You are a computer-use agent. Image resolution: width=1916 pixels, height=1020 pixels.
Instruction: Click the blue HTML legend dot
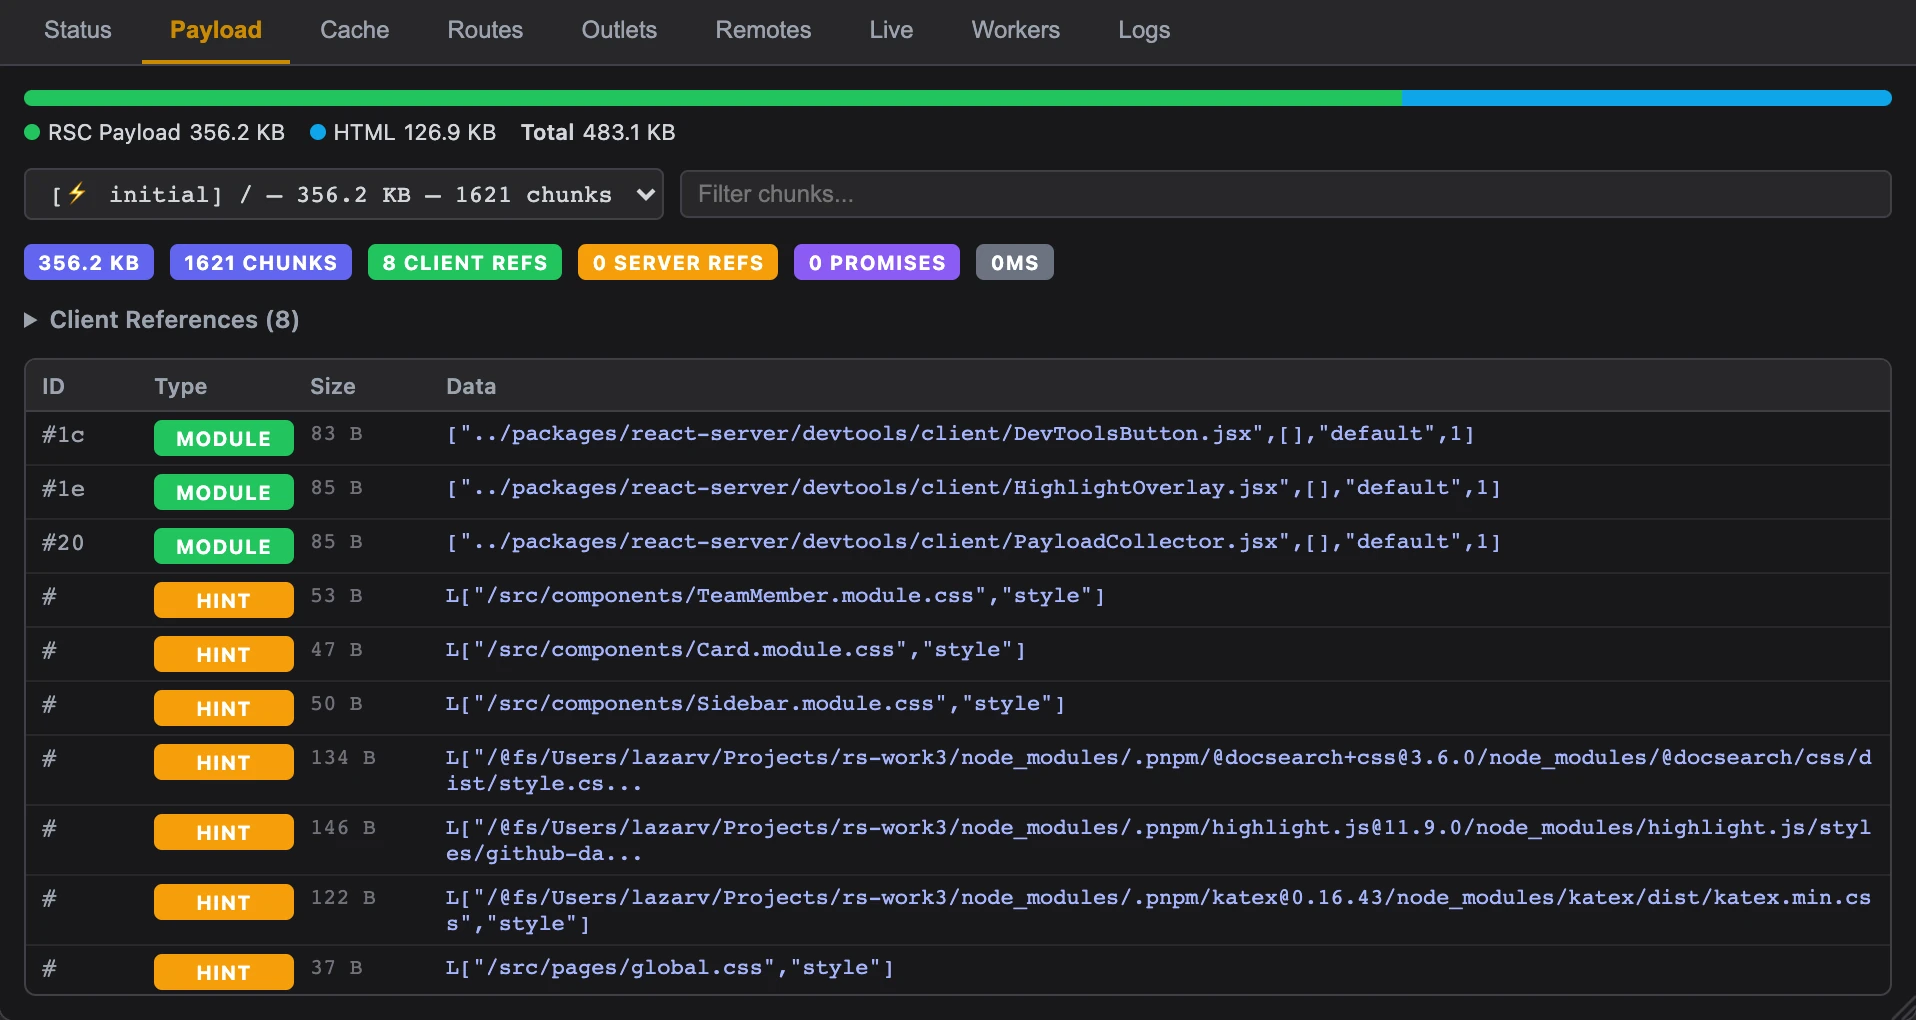[x=318, y=133]
